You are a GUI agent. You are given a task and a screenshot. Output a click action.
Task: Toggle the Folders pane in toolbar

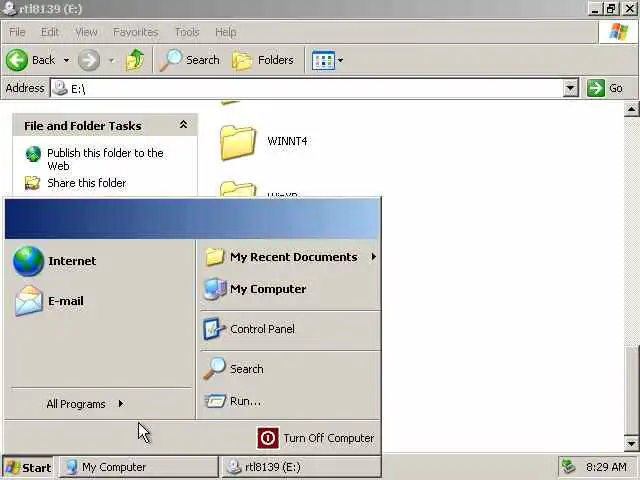[x=263, y=60]
